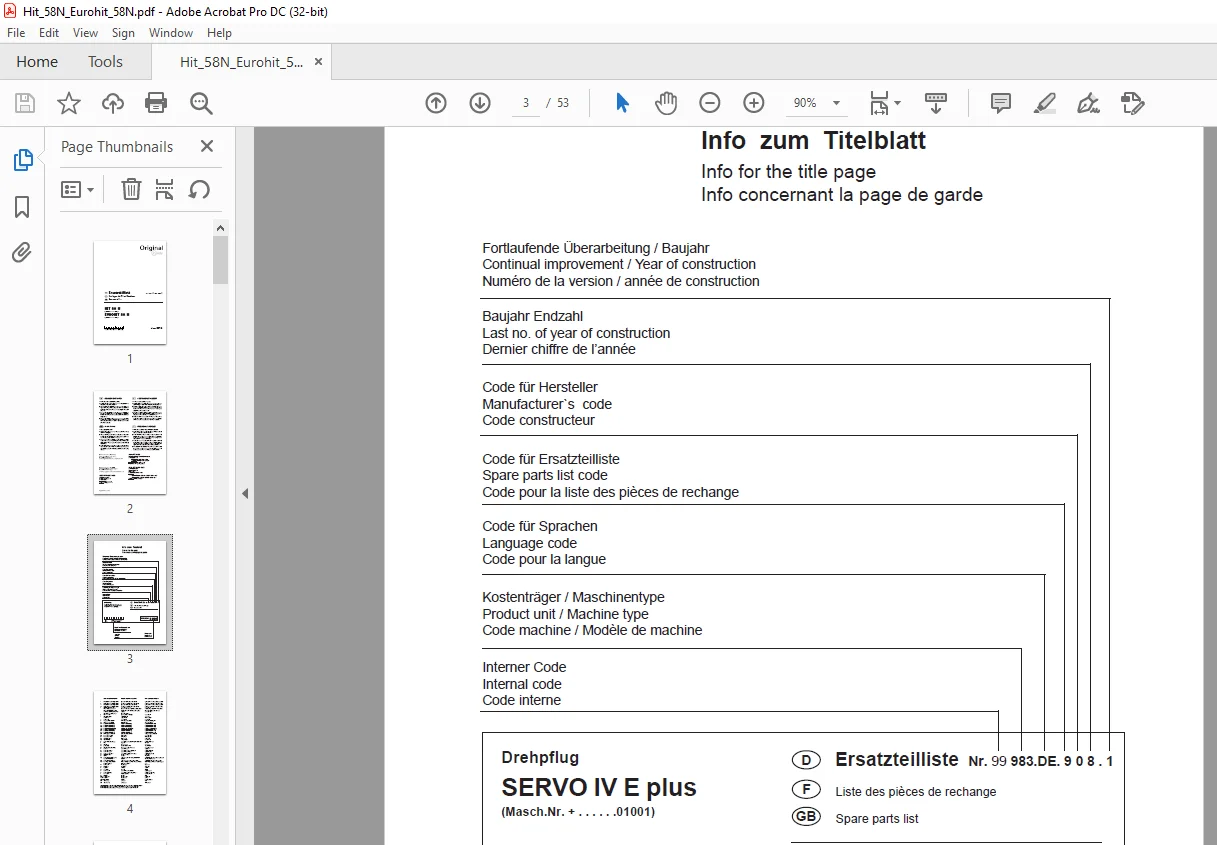The width and height of the screenshot is (1217, 845).
Task: Close the Page Thumbnails panel
Action: 207,146
